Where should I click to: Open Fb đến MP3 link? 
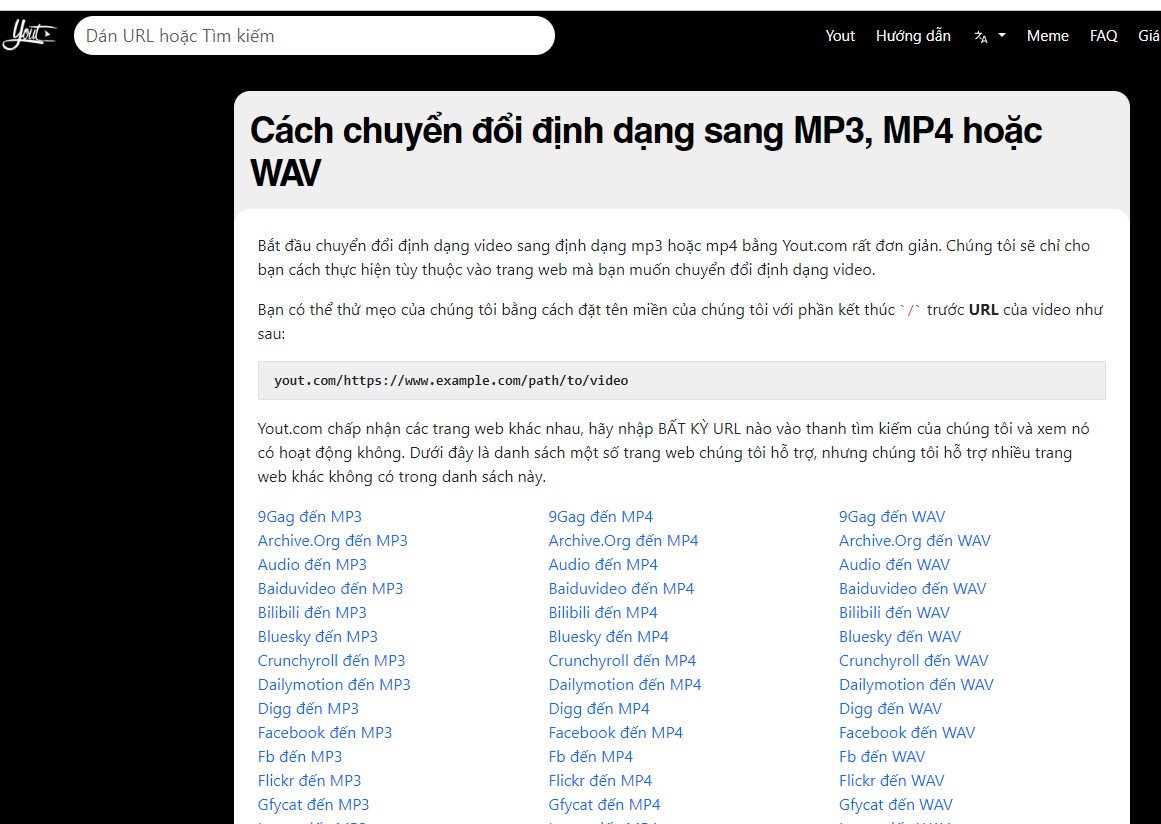300,757
